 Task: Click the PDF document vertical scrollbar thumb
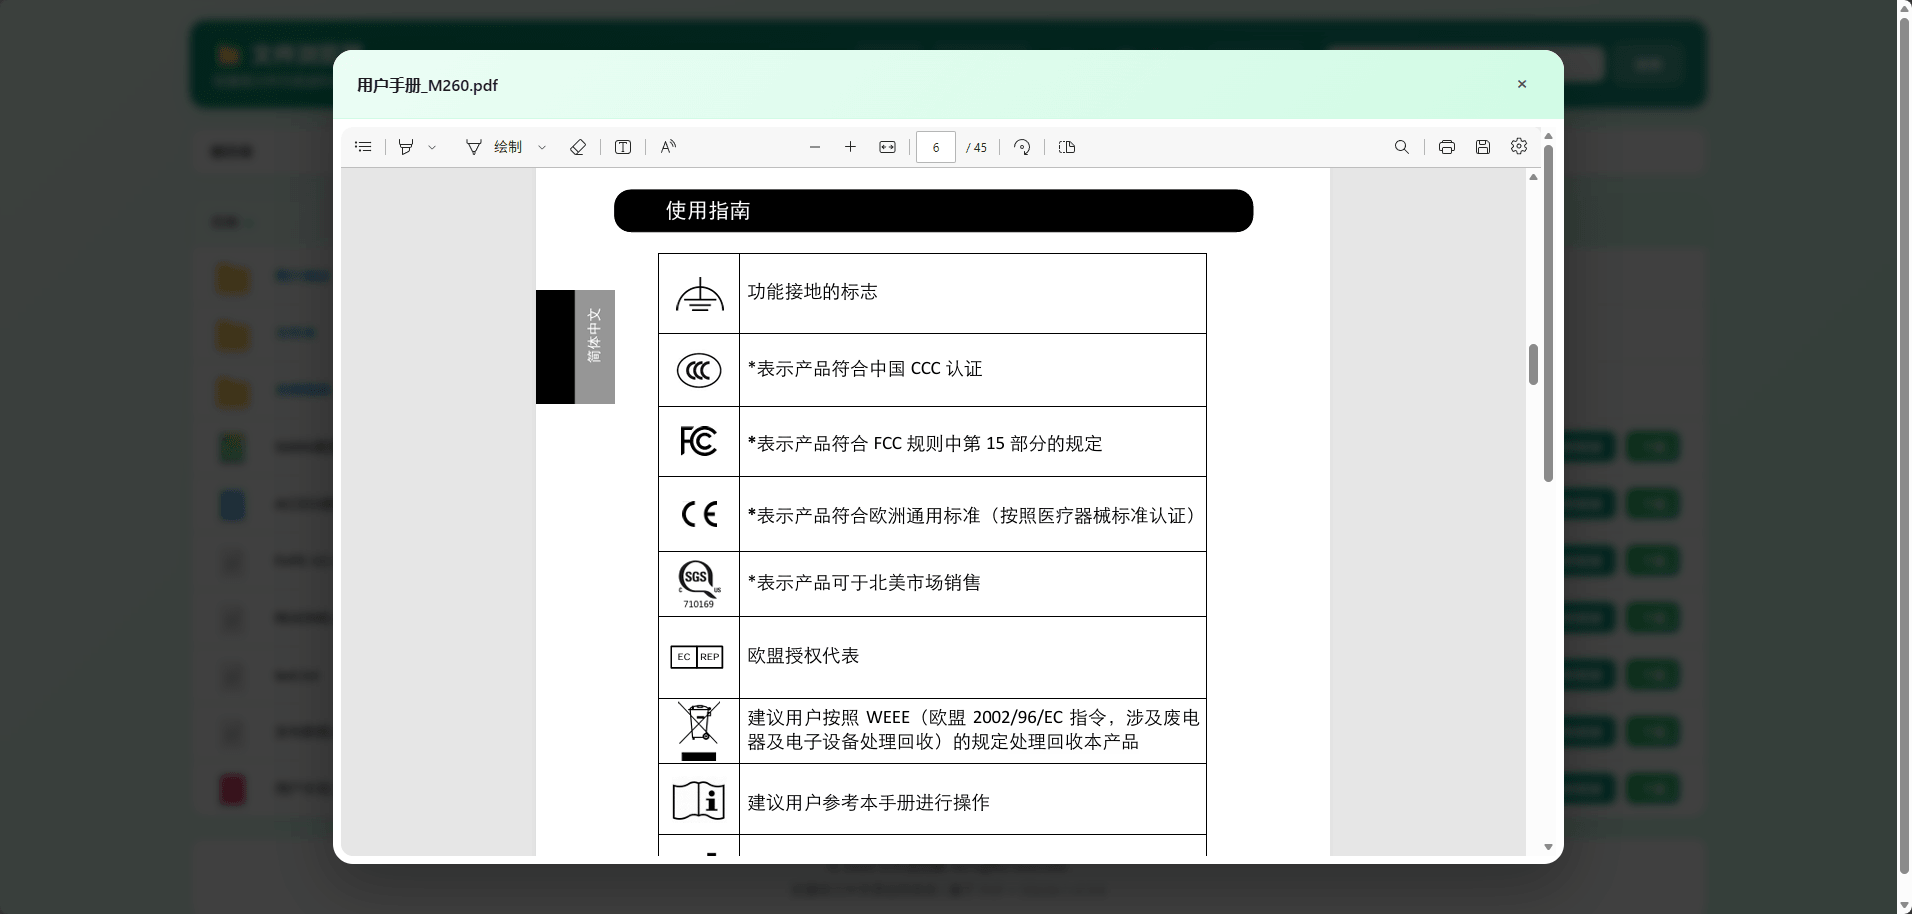(1533, 364)
